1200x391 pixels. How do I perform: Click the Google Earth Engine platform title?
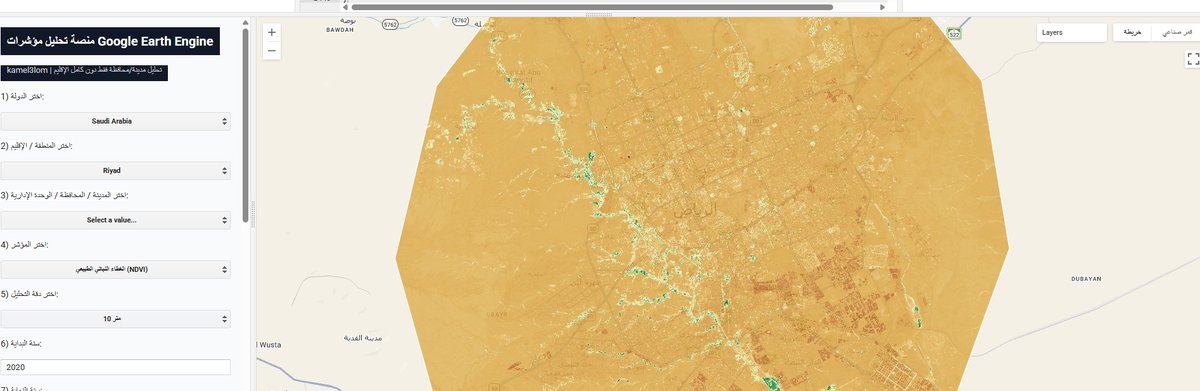[x=109, y=41]
